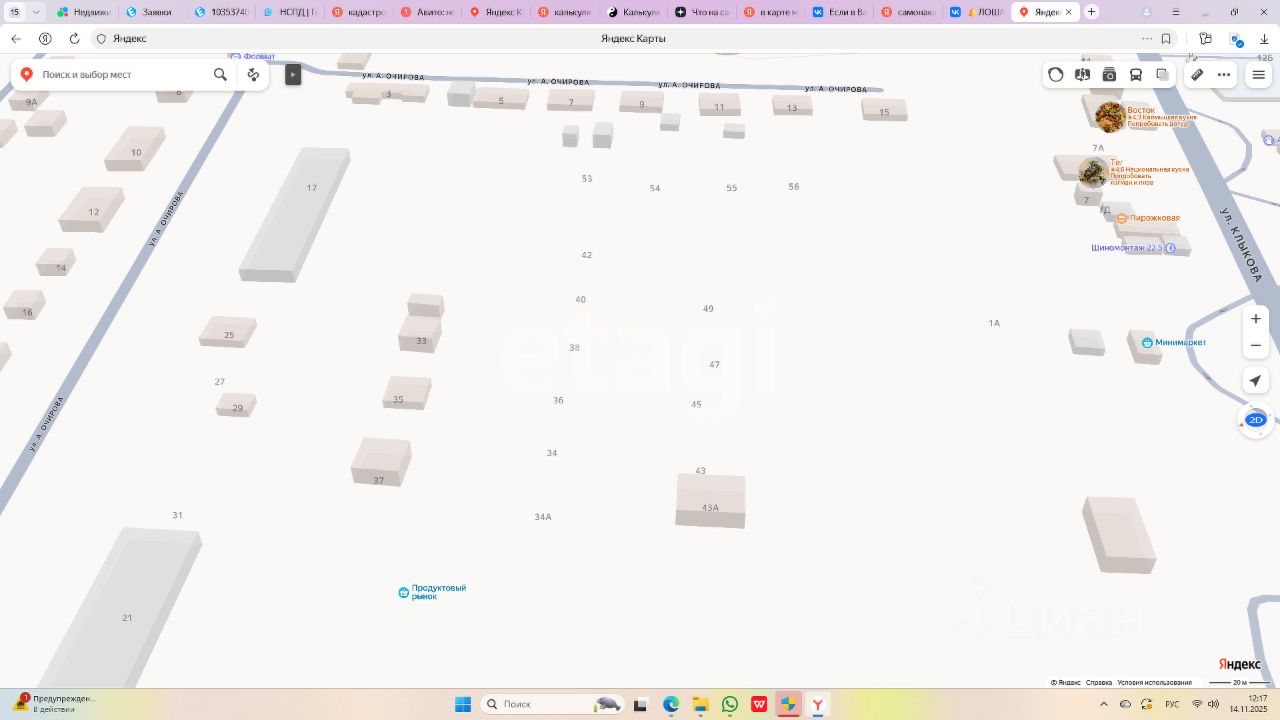The width and height of the screenshot is (1280, 720).
Task: Click house number 43А on the map
Action: point(710,508)
